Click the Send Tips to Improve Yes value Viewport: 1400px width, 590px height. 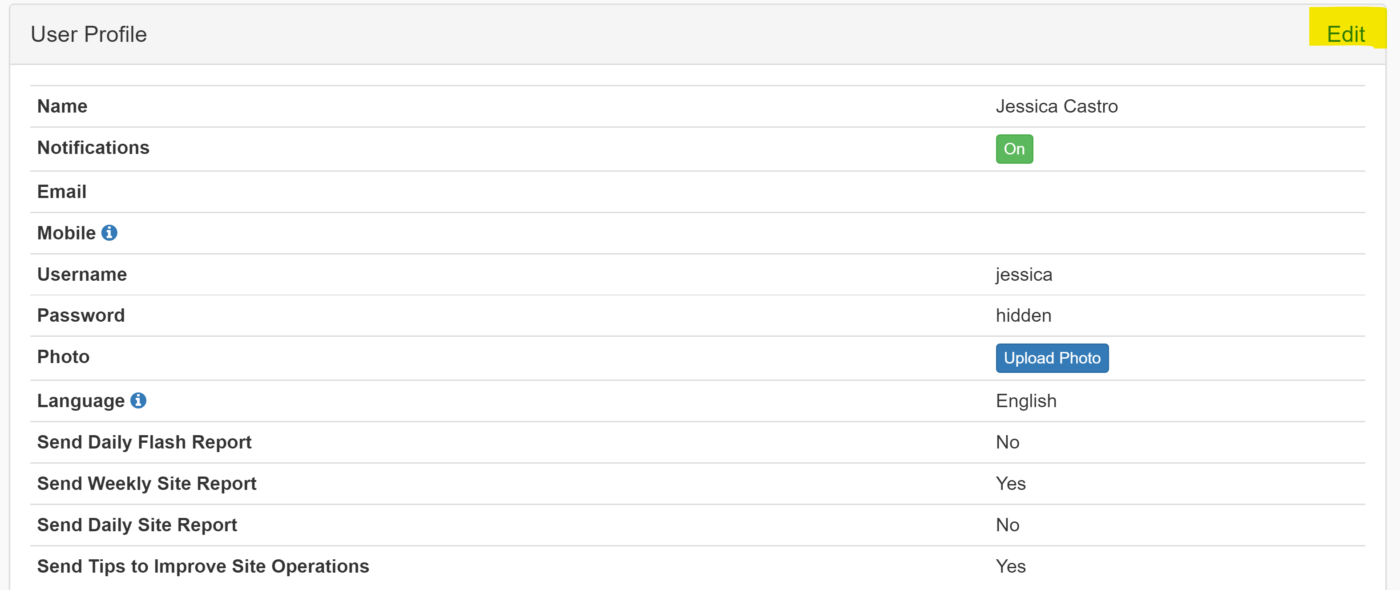[x=1011, y=566]
